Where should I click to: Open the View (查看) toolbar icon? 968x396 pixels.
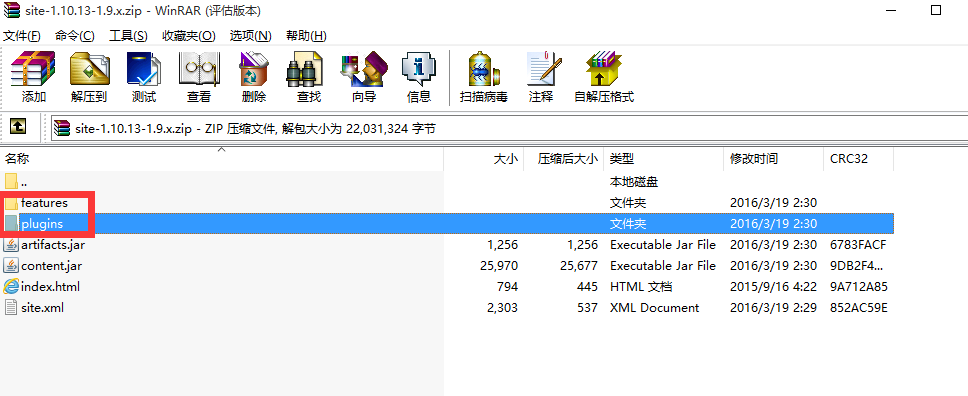click(199, 68)
